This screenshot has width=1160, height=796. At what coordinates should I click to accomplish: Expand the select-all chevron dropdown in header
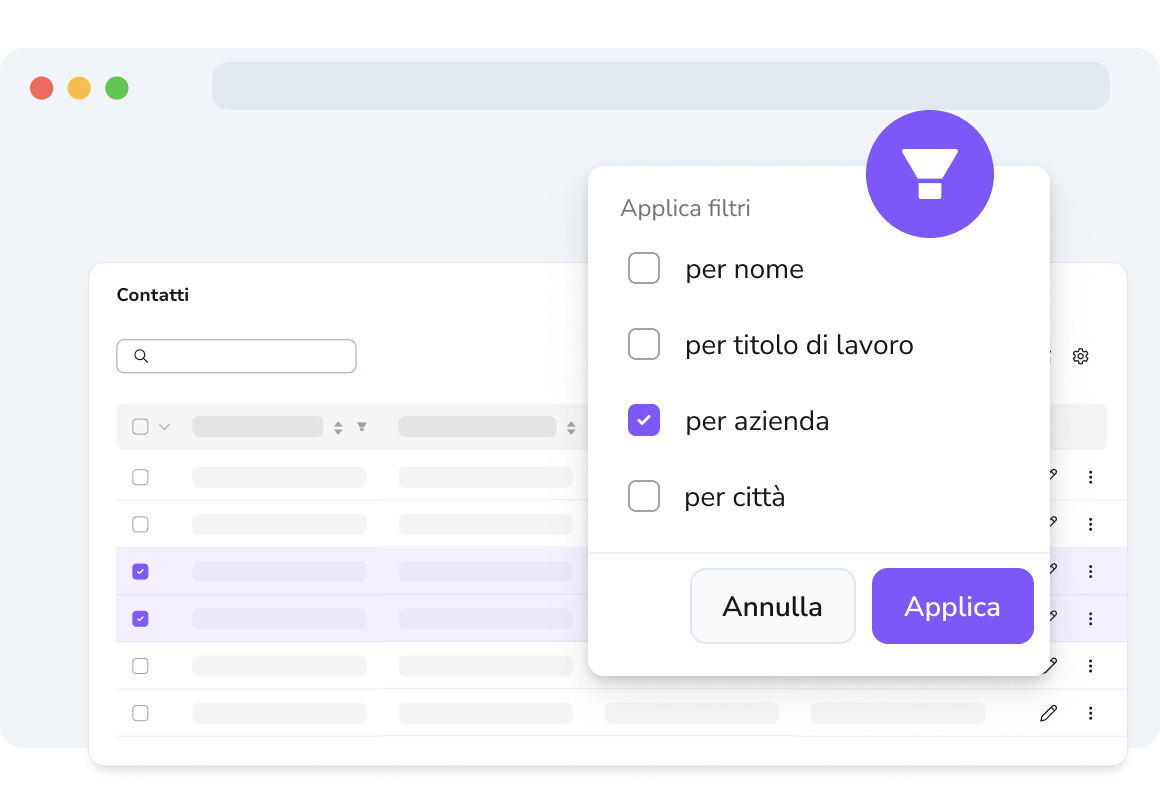[x=164, y=427]
